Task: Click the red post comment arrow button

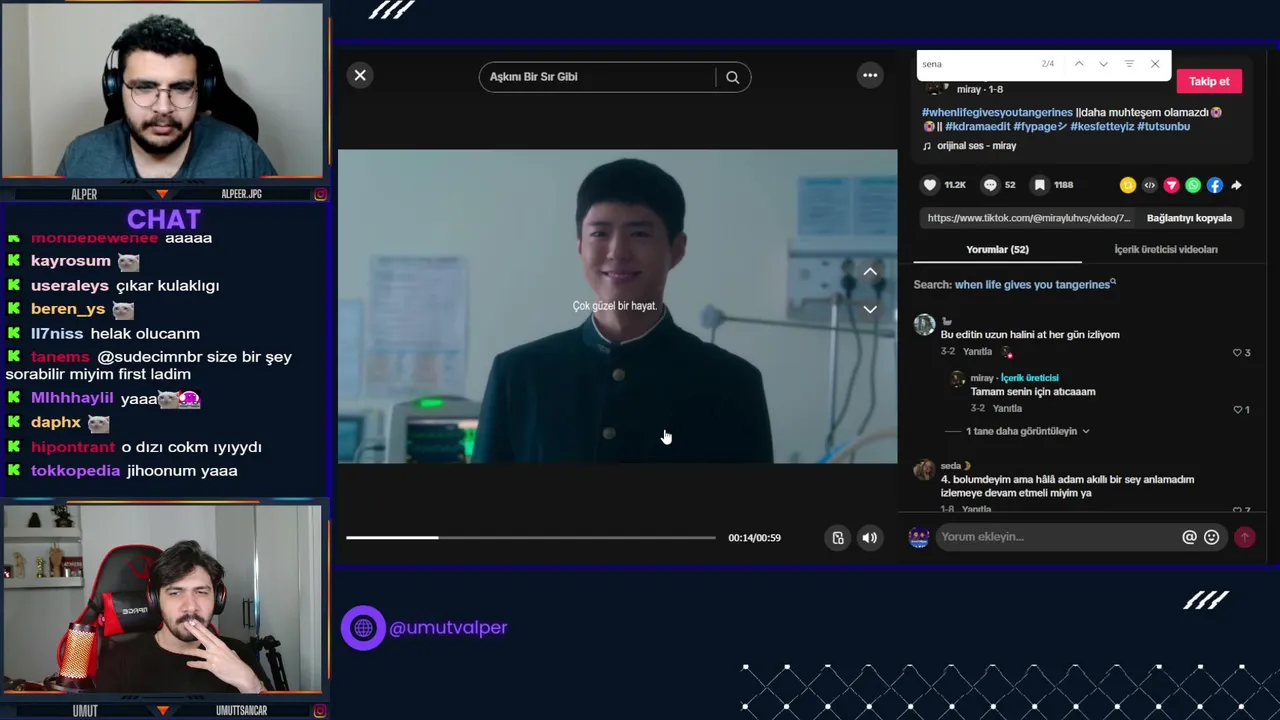Action: pyautogui.click(x=1245, y=537)
